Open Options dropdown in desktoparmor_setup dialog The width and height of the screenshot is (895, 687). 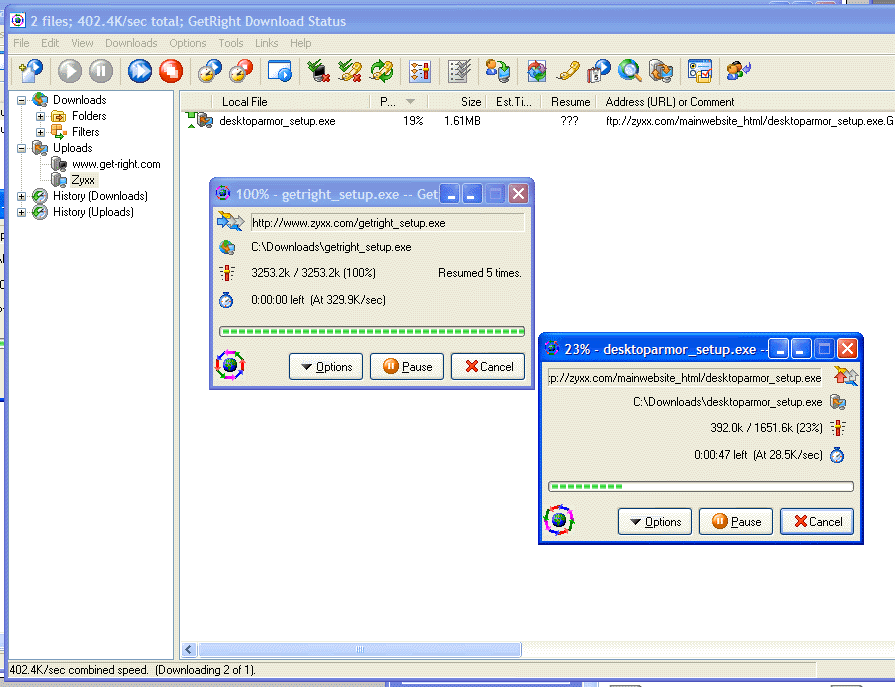point(655,522)
